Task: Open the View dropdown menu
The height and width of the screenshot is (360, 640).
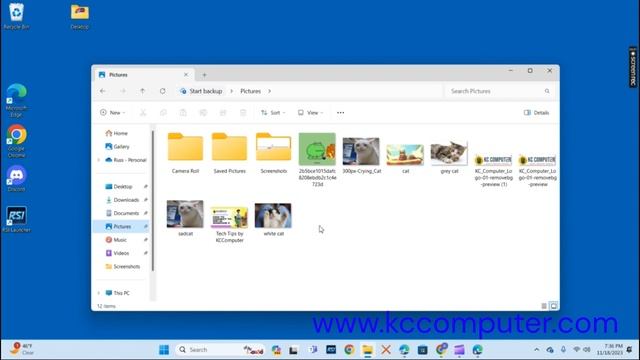Action: tap(310, 113)
